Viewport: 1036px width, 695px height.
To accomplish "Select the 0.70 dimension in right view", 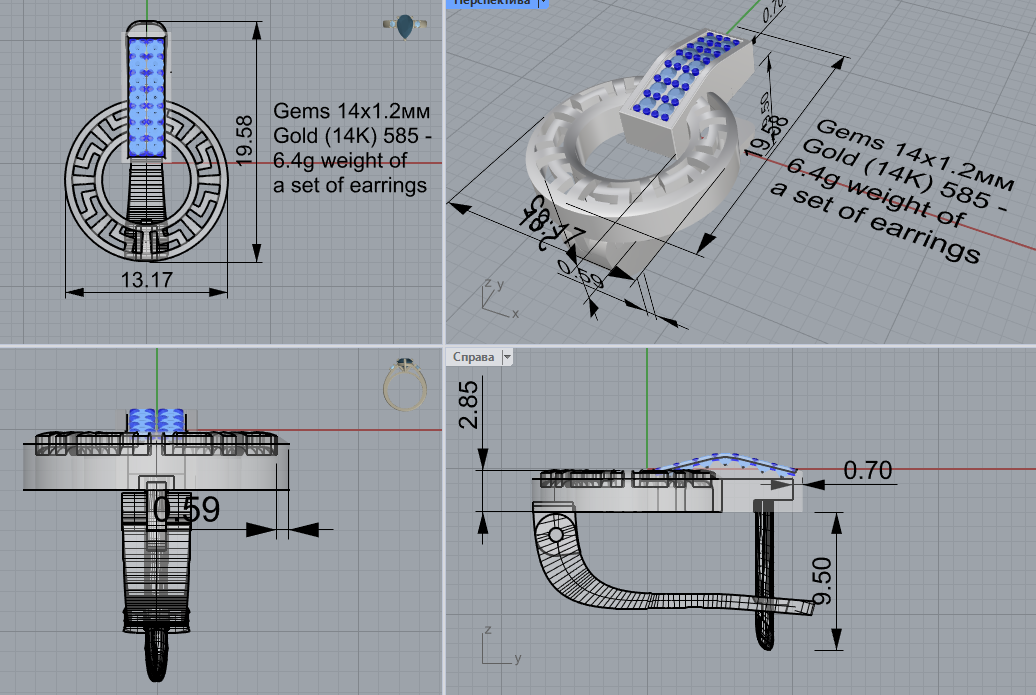I will (x=868, y=471).
